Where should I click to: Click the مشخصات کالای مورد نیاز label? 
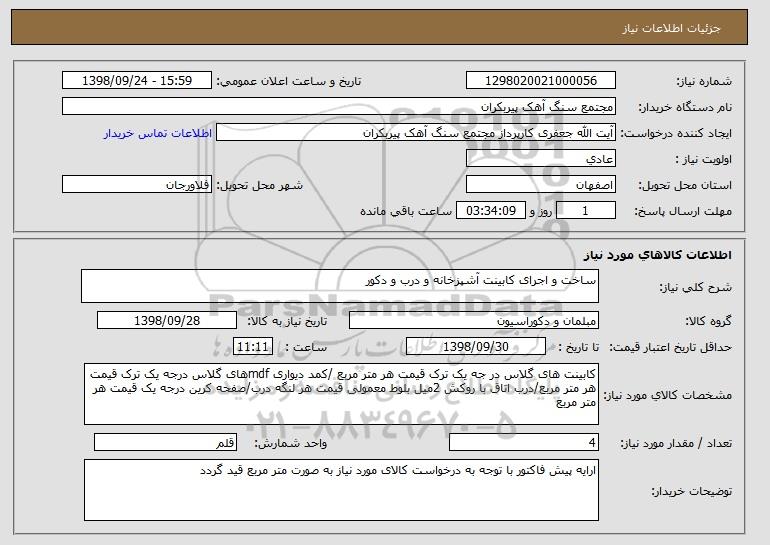(667, 395)
